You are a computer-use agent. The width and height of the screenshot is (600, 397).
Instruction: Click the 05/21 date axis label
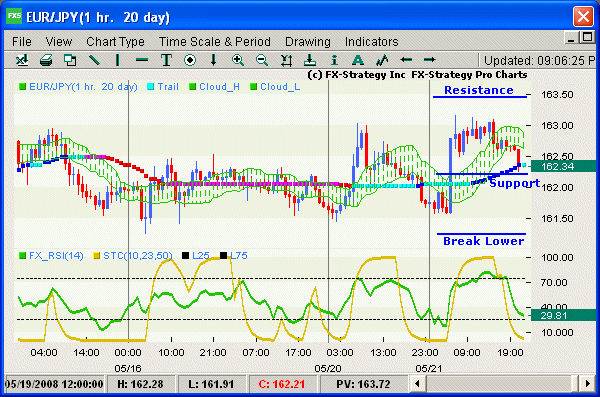pyautogui.click(x=429, y=368)
